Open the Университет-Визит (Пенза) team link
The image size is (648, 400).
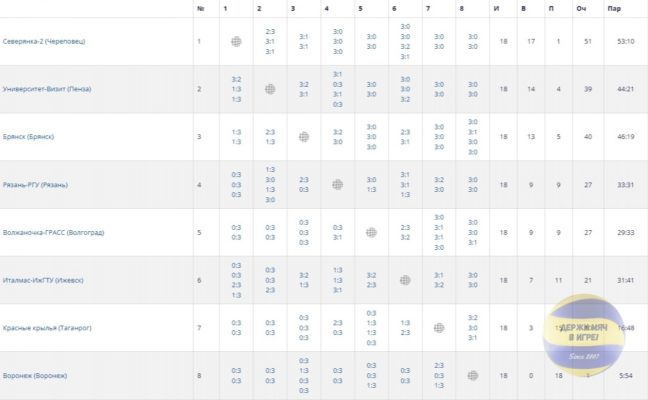(47, 89)
